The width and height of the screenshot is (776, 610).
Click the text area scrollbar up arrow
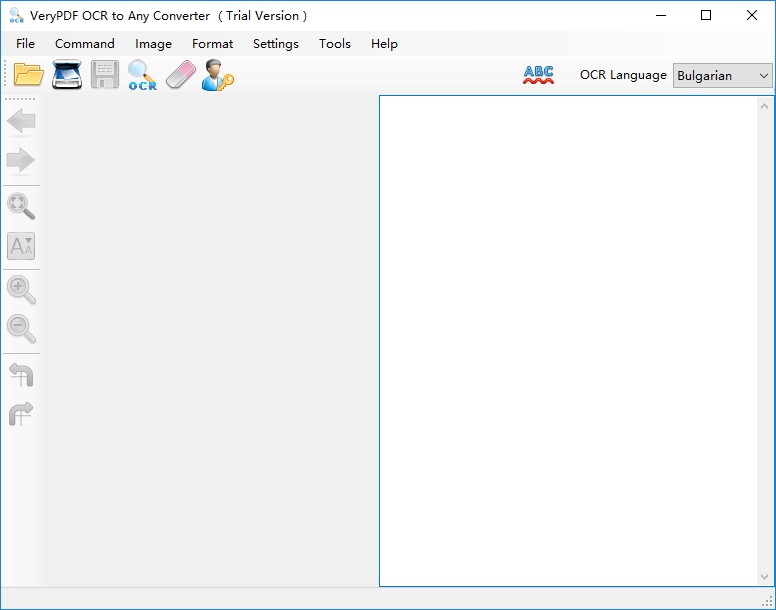click(x=764, y=106)
